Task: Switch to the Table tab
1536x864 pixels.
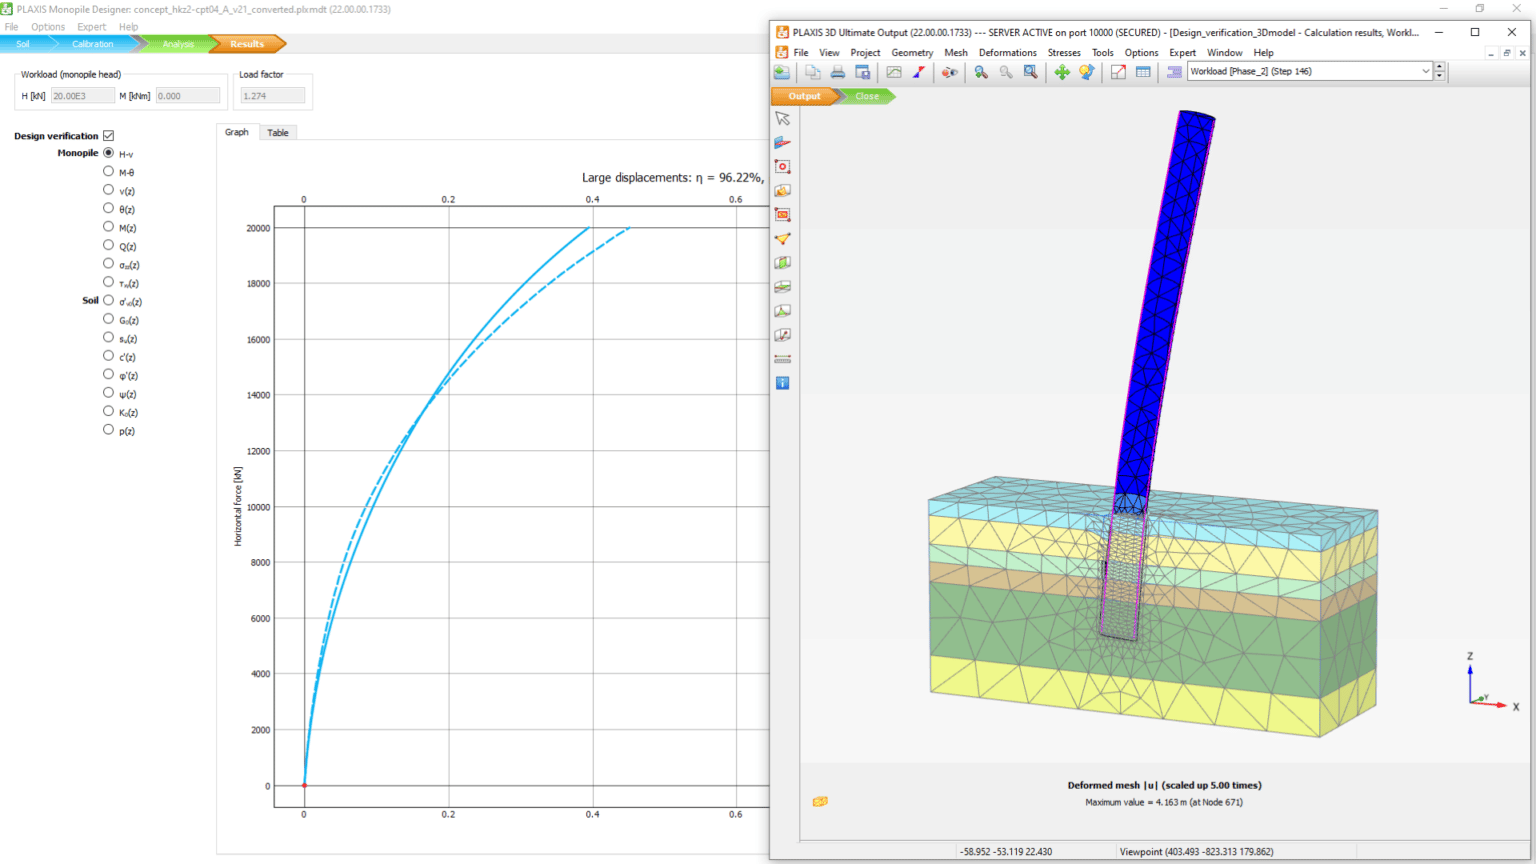Action: pyautogui.click(x=277, y=133)
